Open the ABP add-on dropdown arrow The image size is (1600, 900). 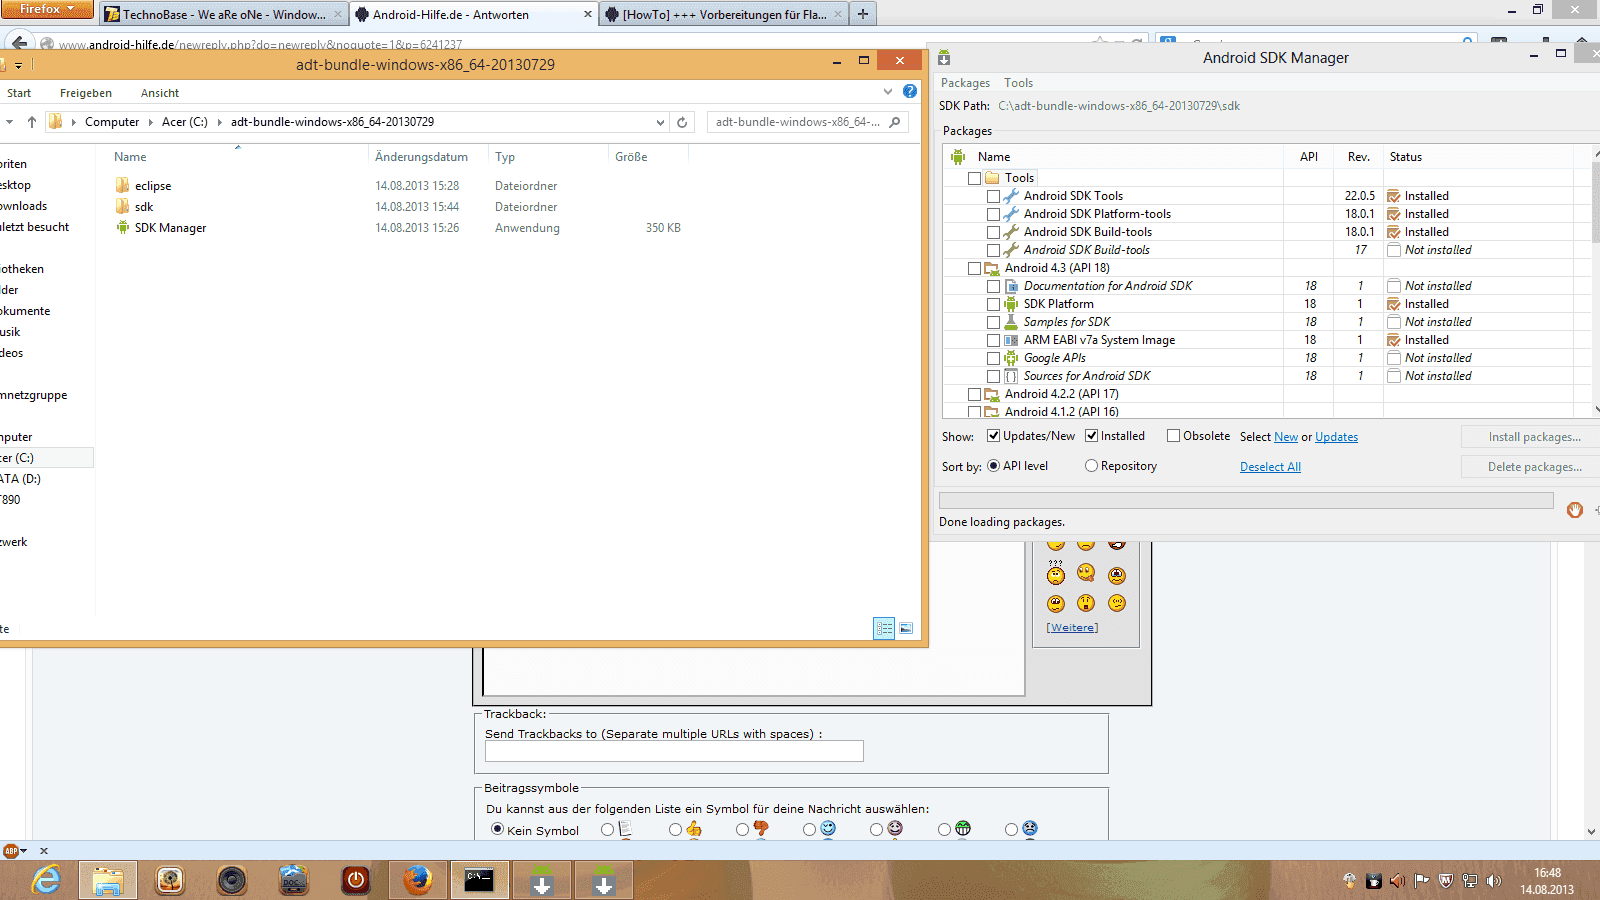point(24,851)
